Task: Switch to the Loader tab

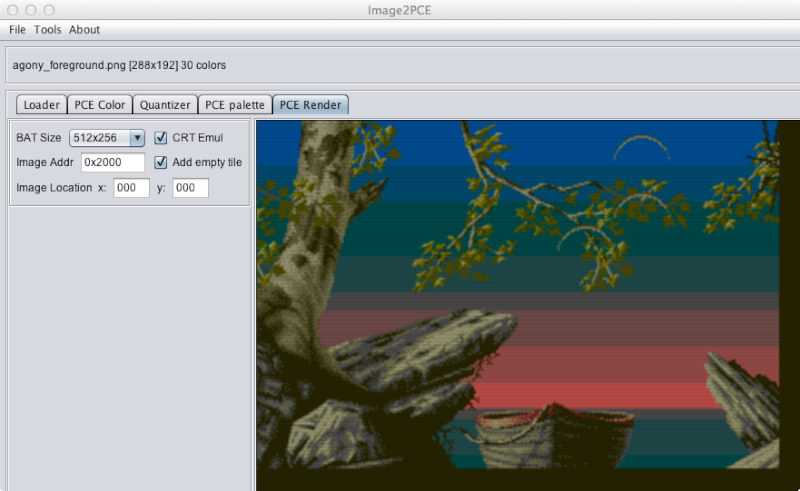Action: coord(41,105)
